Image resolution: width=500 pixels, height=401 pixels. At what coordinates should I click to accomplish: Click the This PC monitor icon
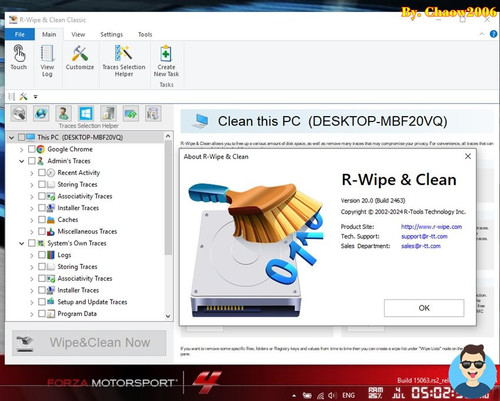[30, 137]
